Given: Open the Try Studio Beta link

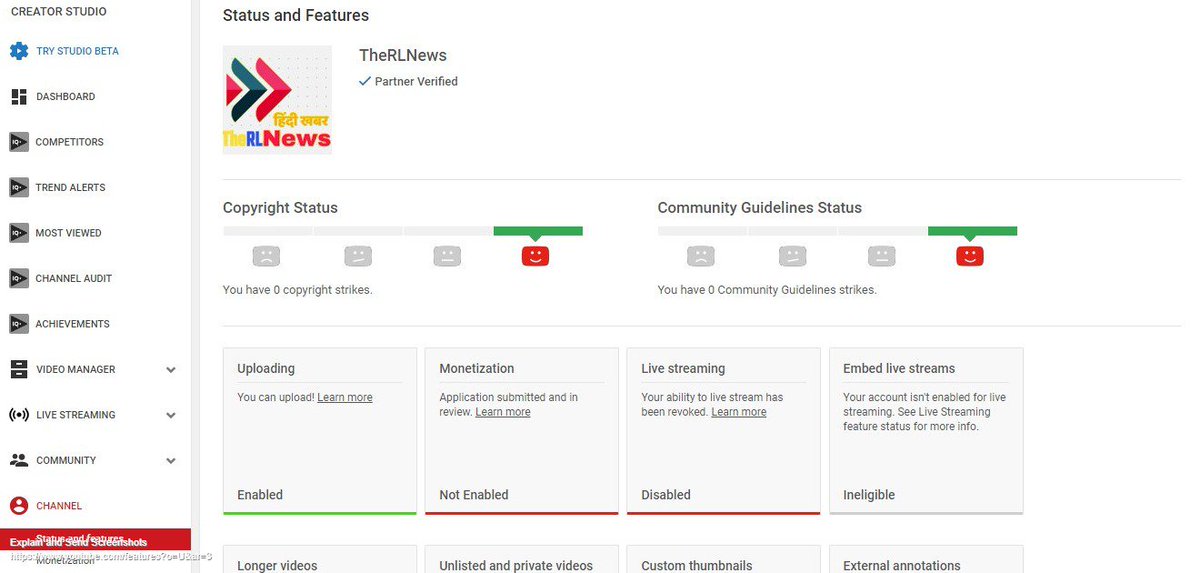Looking at the screenshot, I should (x=77, y=51).
